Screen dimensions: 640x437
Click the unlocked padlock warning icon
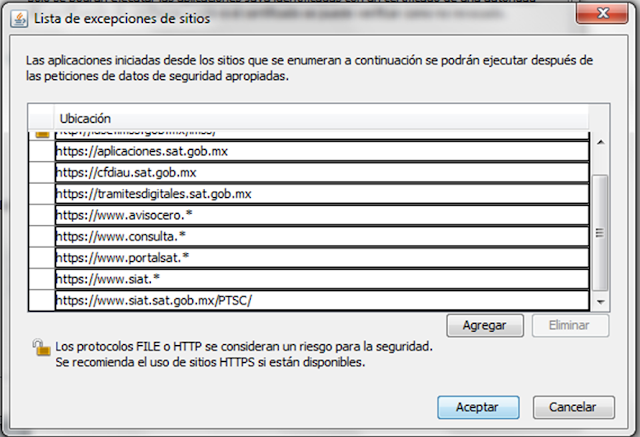point(41,348)
